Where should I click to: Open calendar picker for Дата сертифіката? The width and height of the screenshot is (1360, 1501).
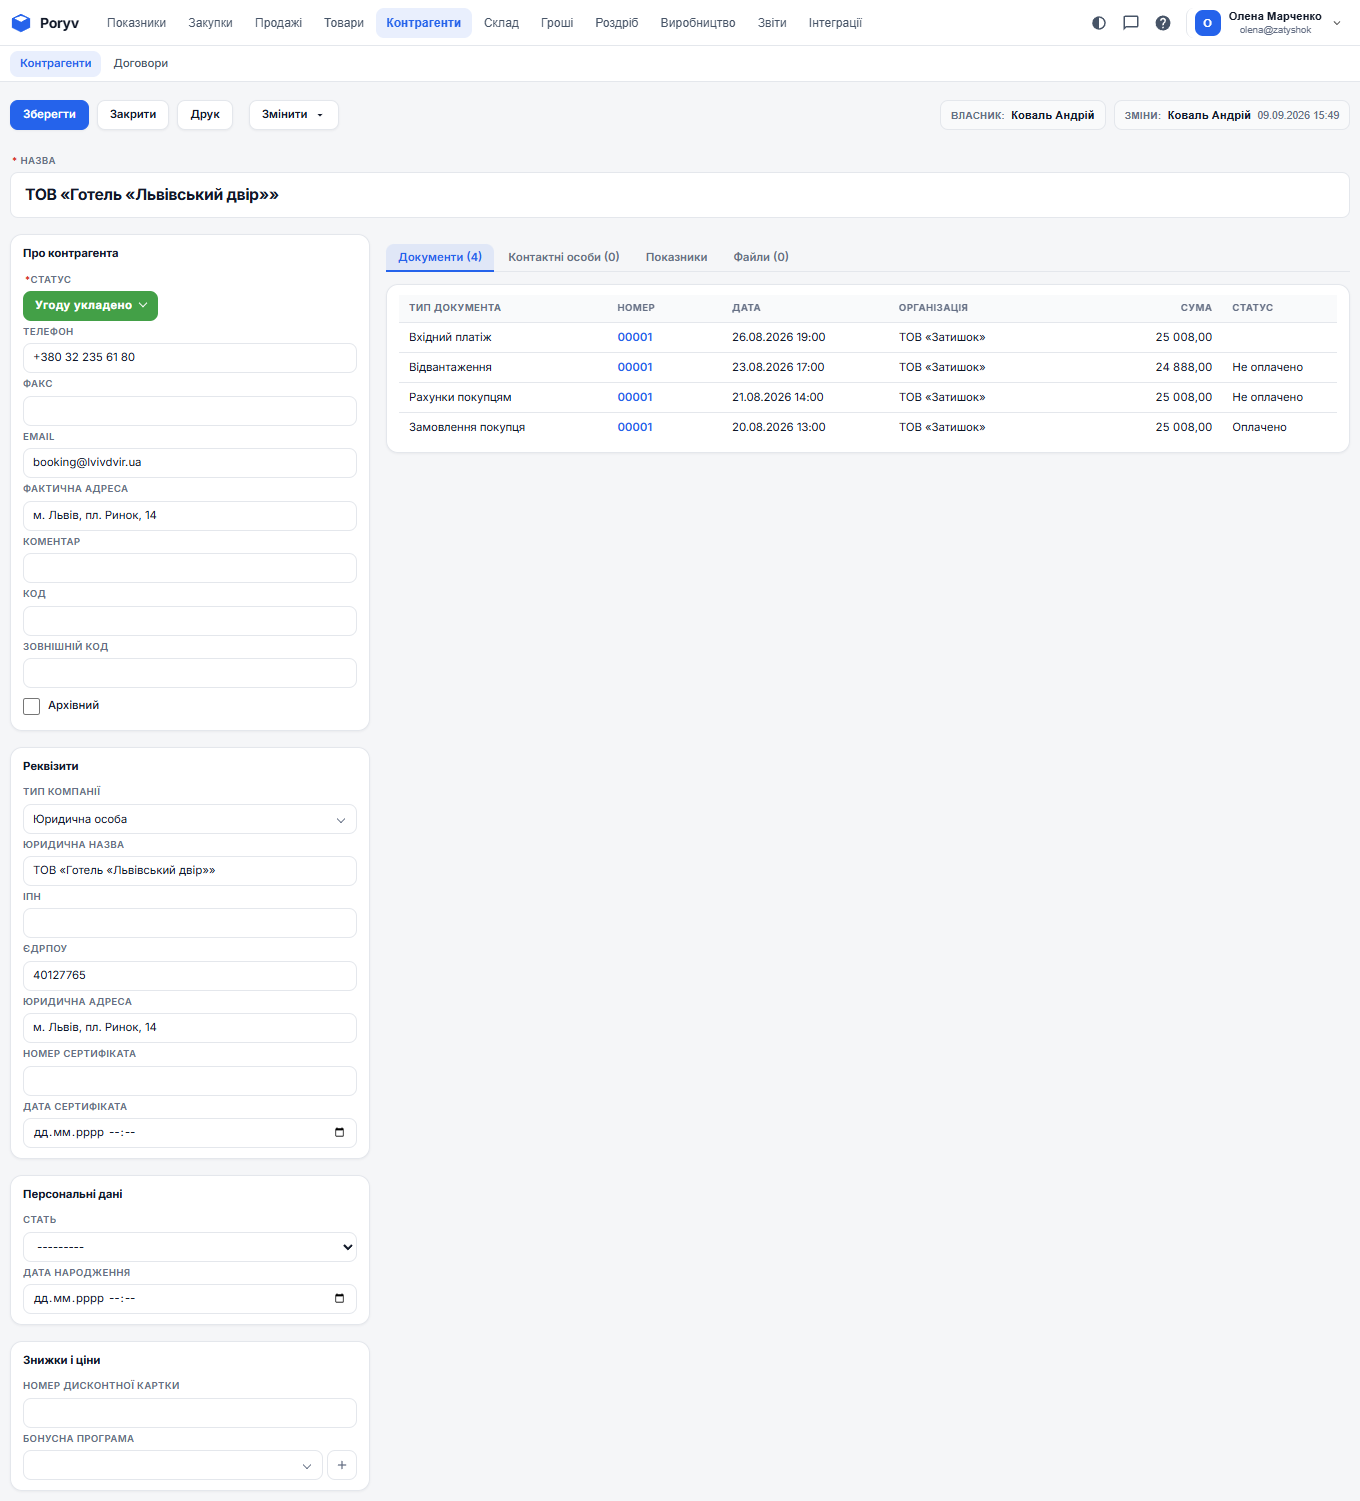[339, 1132]
